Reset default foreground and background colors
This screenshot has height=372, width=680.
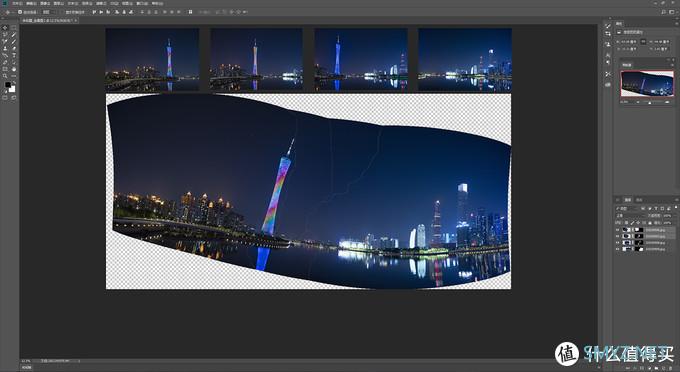6,91
